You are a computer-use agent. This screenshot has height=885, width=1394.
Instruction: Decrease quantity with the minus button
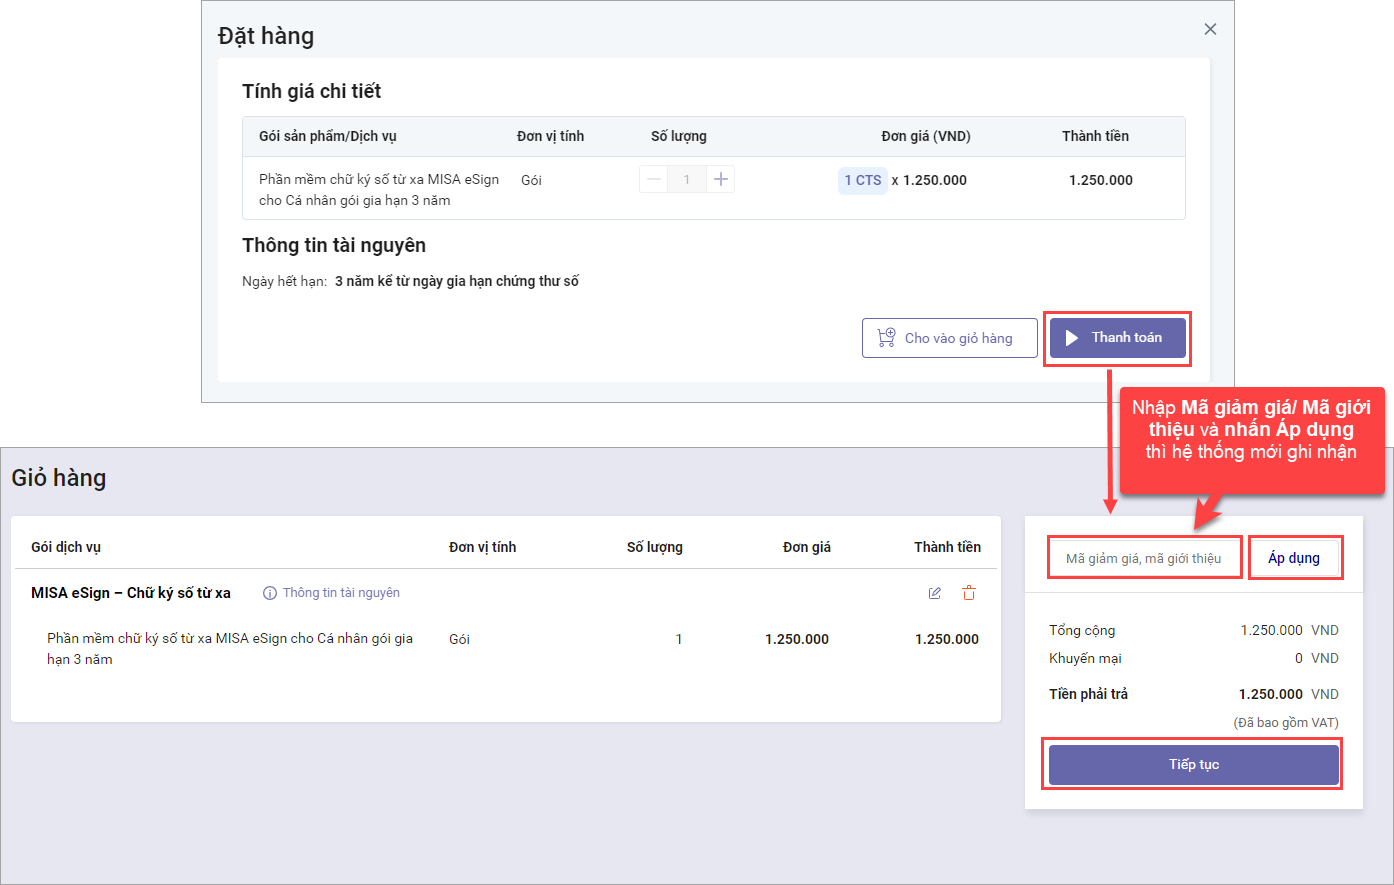(654, 180)
